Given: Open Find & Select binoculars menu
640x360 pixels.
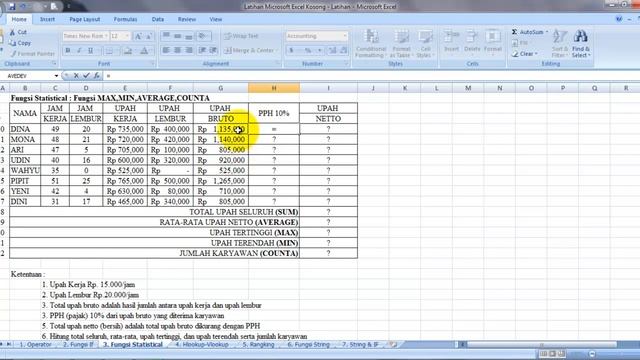Looking at the screenshot, I should [x=580, y=43].
